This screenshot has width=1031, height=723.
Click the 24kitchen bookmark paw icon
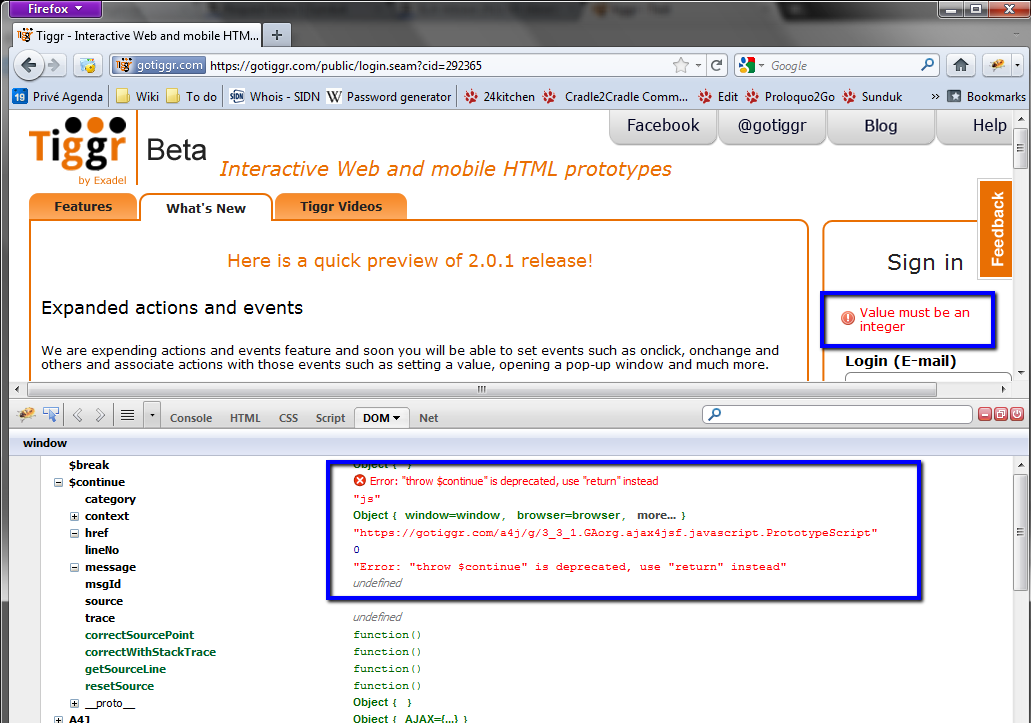tap(471, 97)
